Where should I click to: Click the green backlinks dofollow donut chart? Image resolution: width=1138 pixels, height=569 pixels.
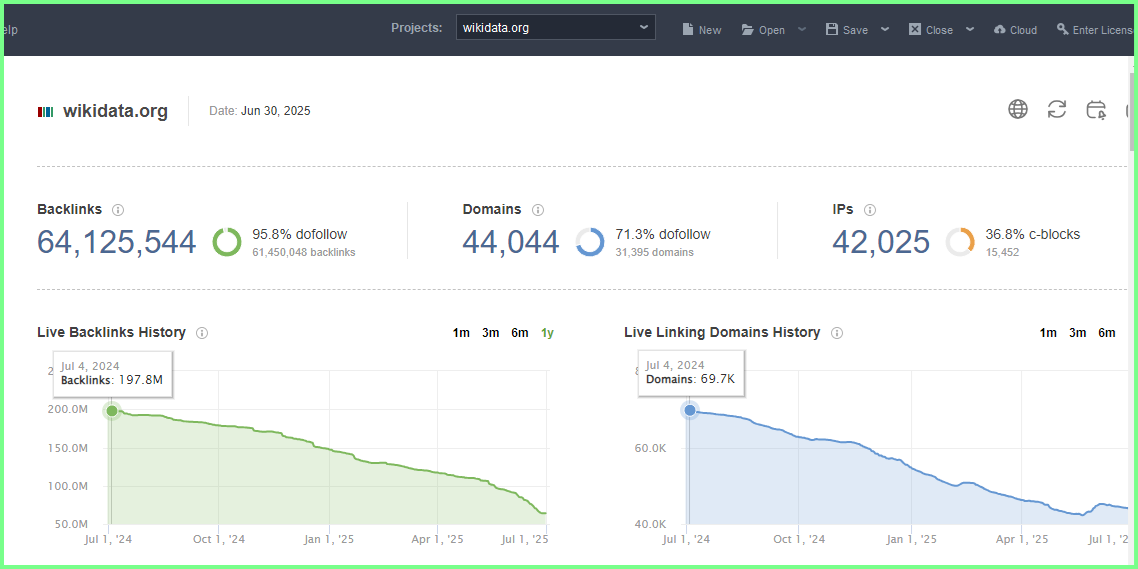[x=227, y=242]
